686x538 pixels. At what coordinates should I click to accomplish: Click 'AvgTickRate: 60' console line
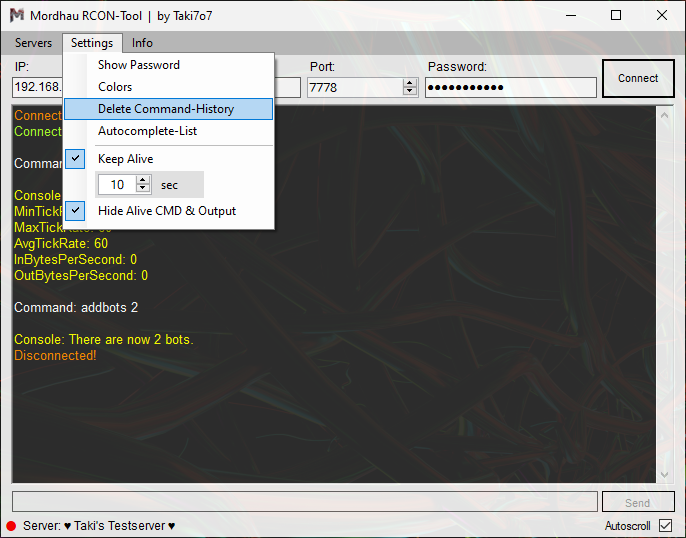(x=61, y=244)
